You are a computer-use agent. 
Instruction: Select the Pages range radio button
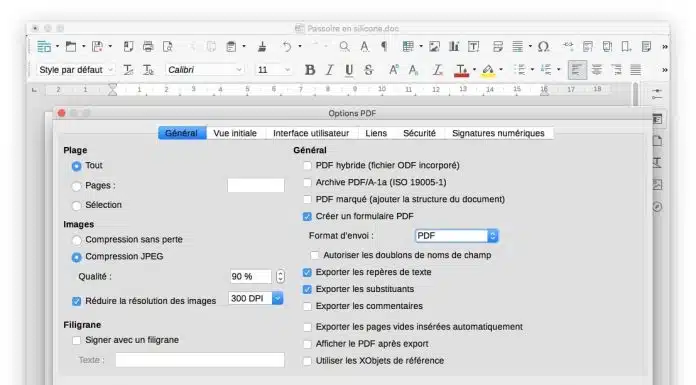77,186
